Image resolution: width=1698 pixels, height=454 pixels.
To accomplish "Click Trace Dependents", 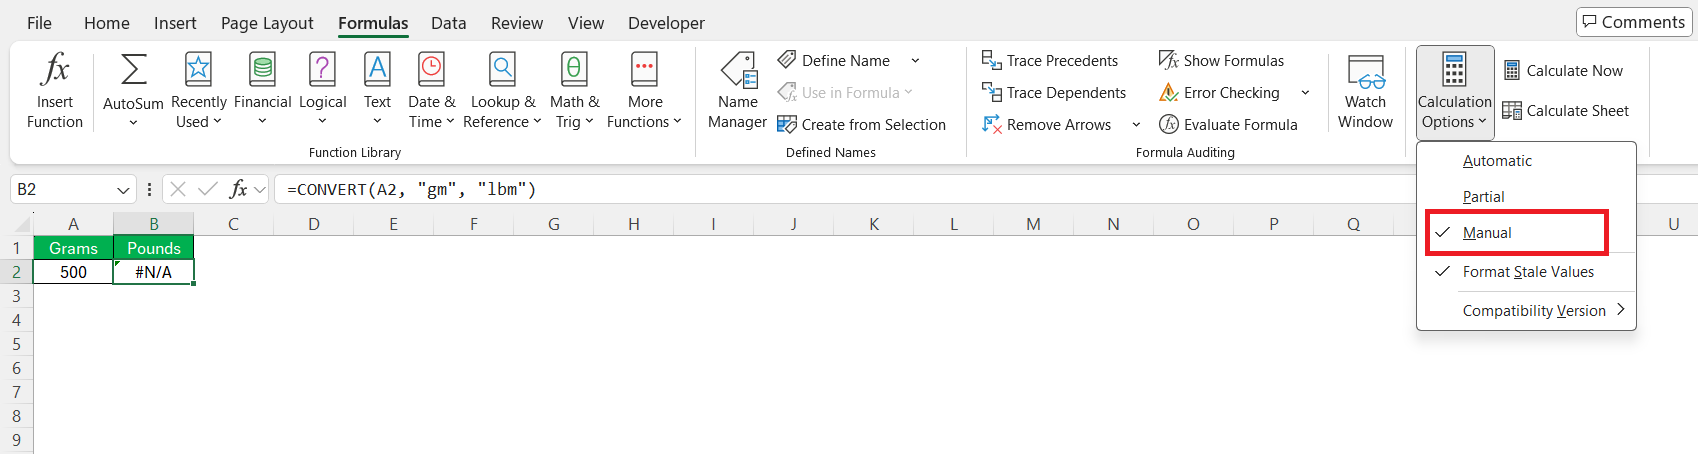I will point(1054,93).
